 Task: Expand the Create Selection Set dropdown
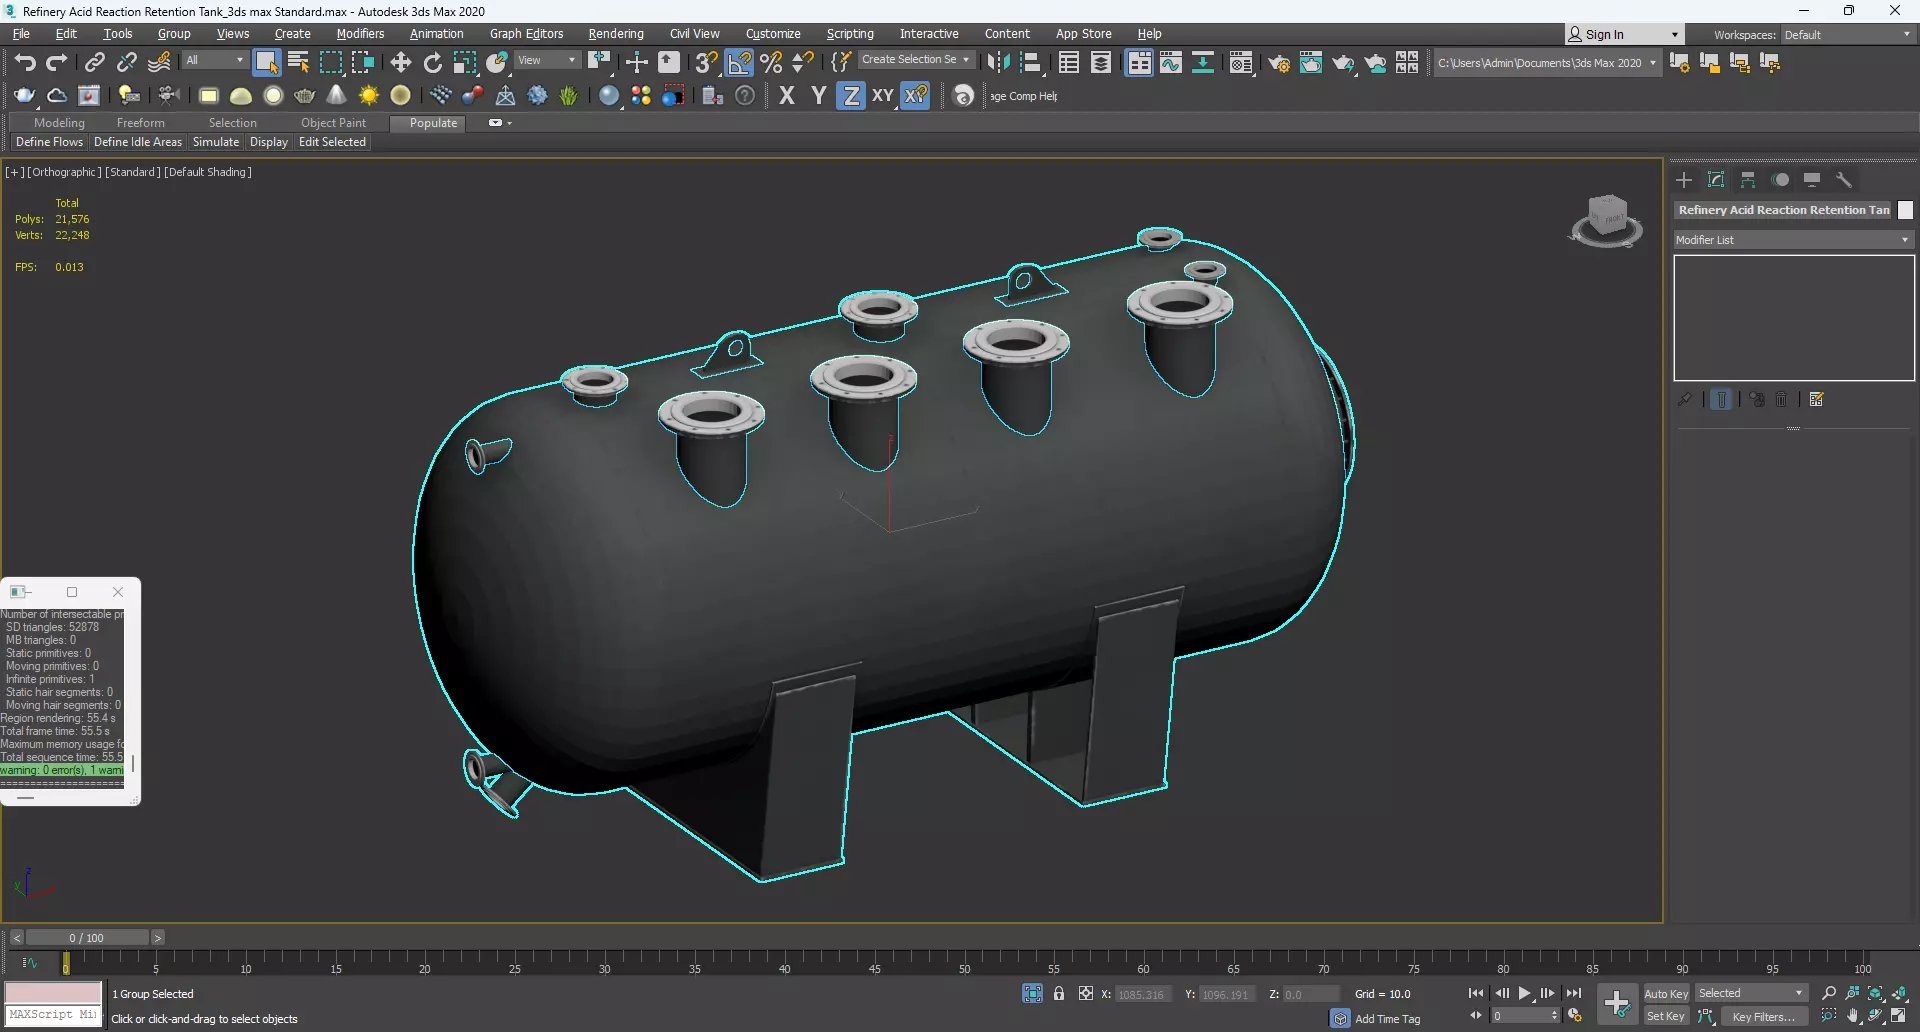coord(916,60)
